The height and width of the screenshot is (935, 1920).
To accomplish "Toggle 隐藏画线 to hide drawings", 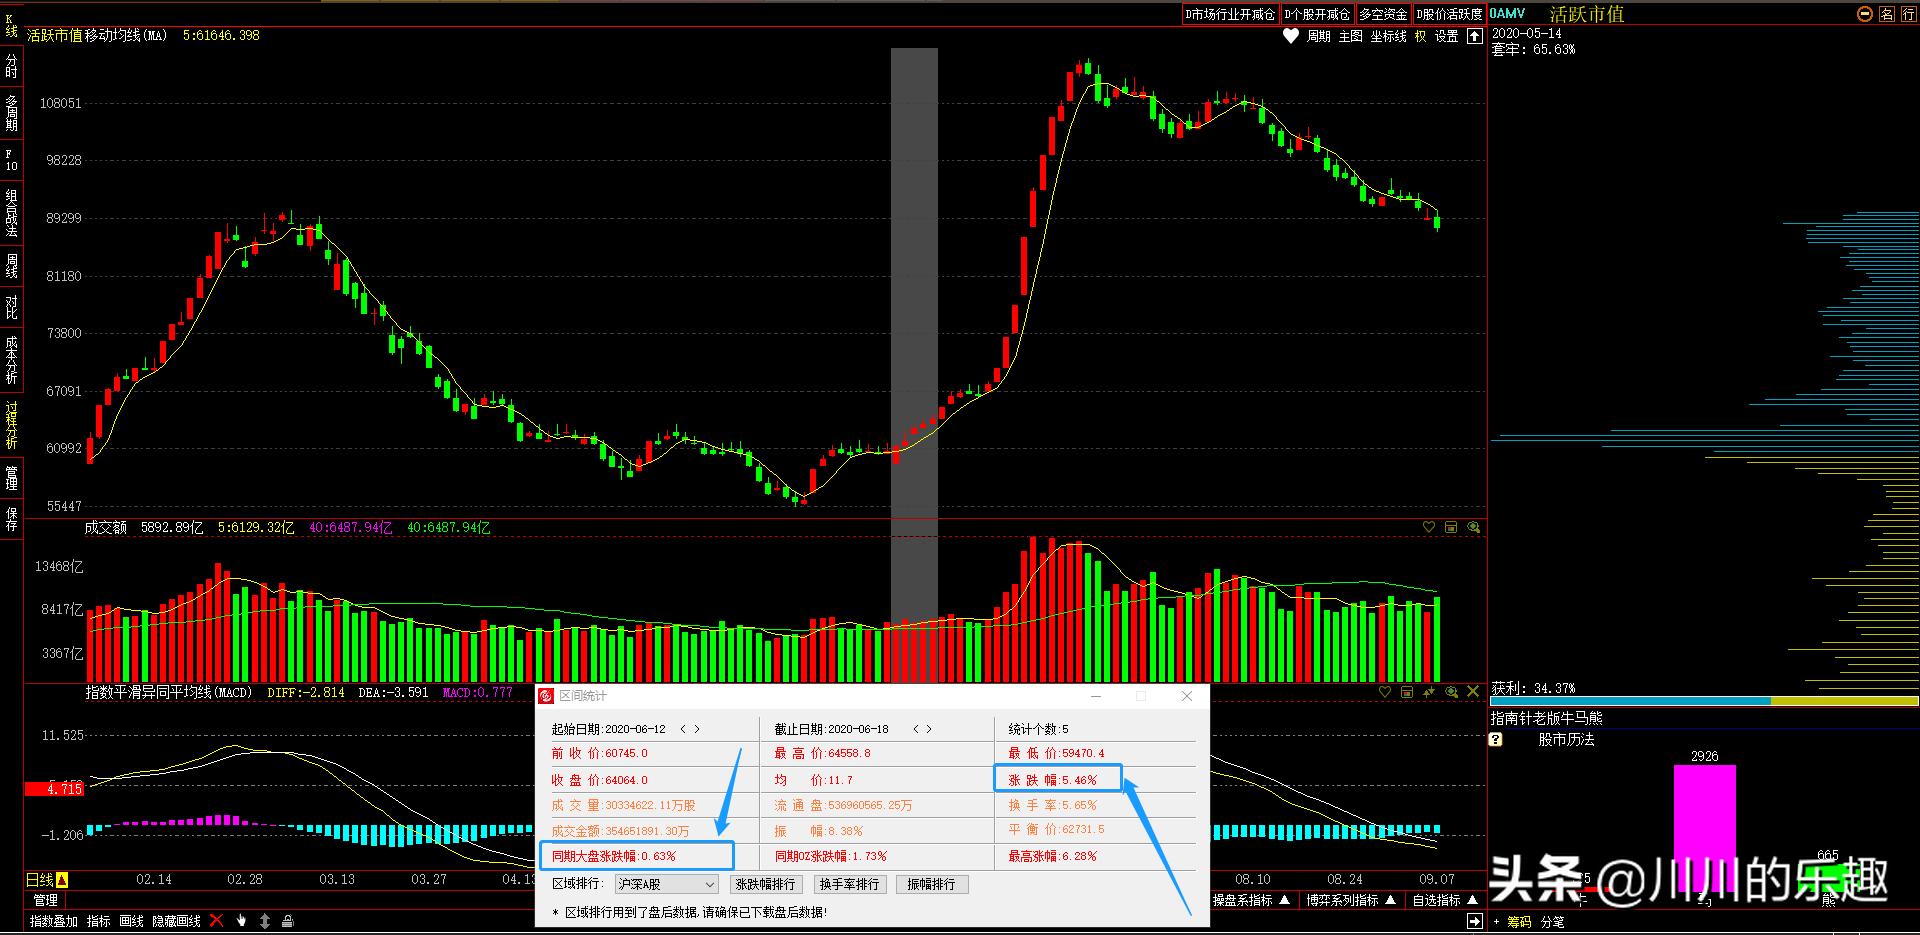I will [177, 921].
